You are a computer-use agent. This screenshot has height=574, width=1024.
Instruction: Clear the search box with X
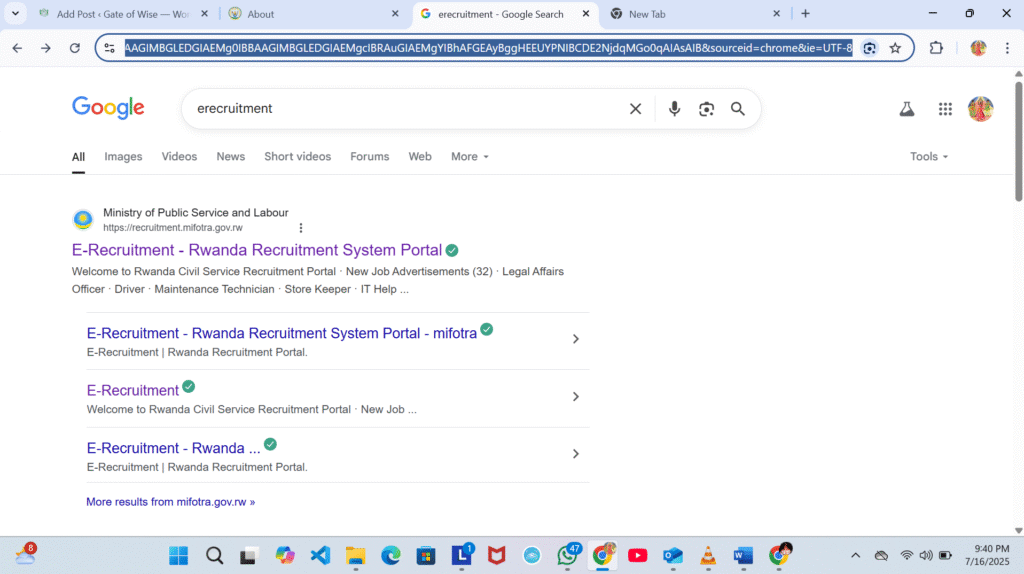coord(635,109)
